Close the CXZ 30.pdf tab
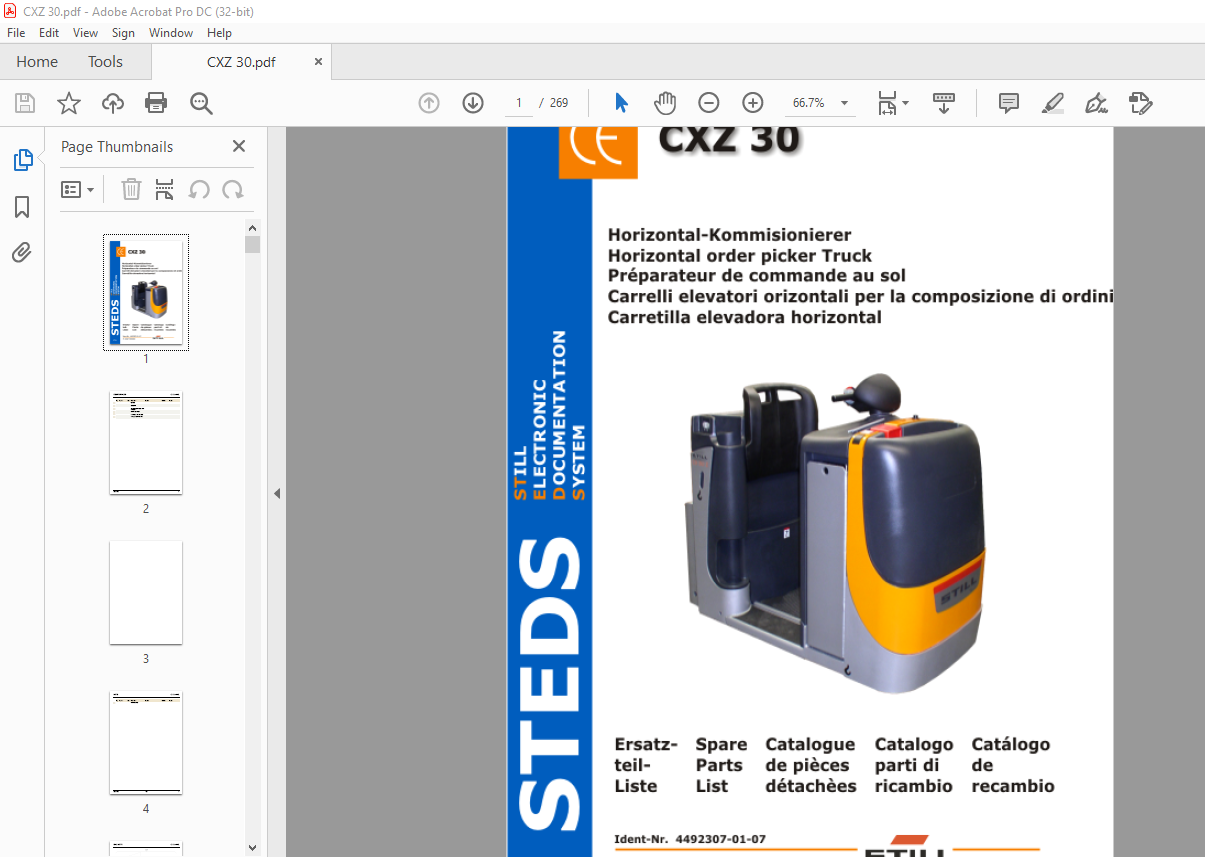 tap(318, 62)
